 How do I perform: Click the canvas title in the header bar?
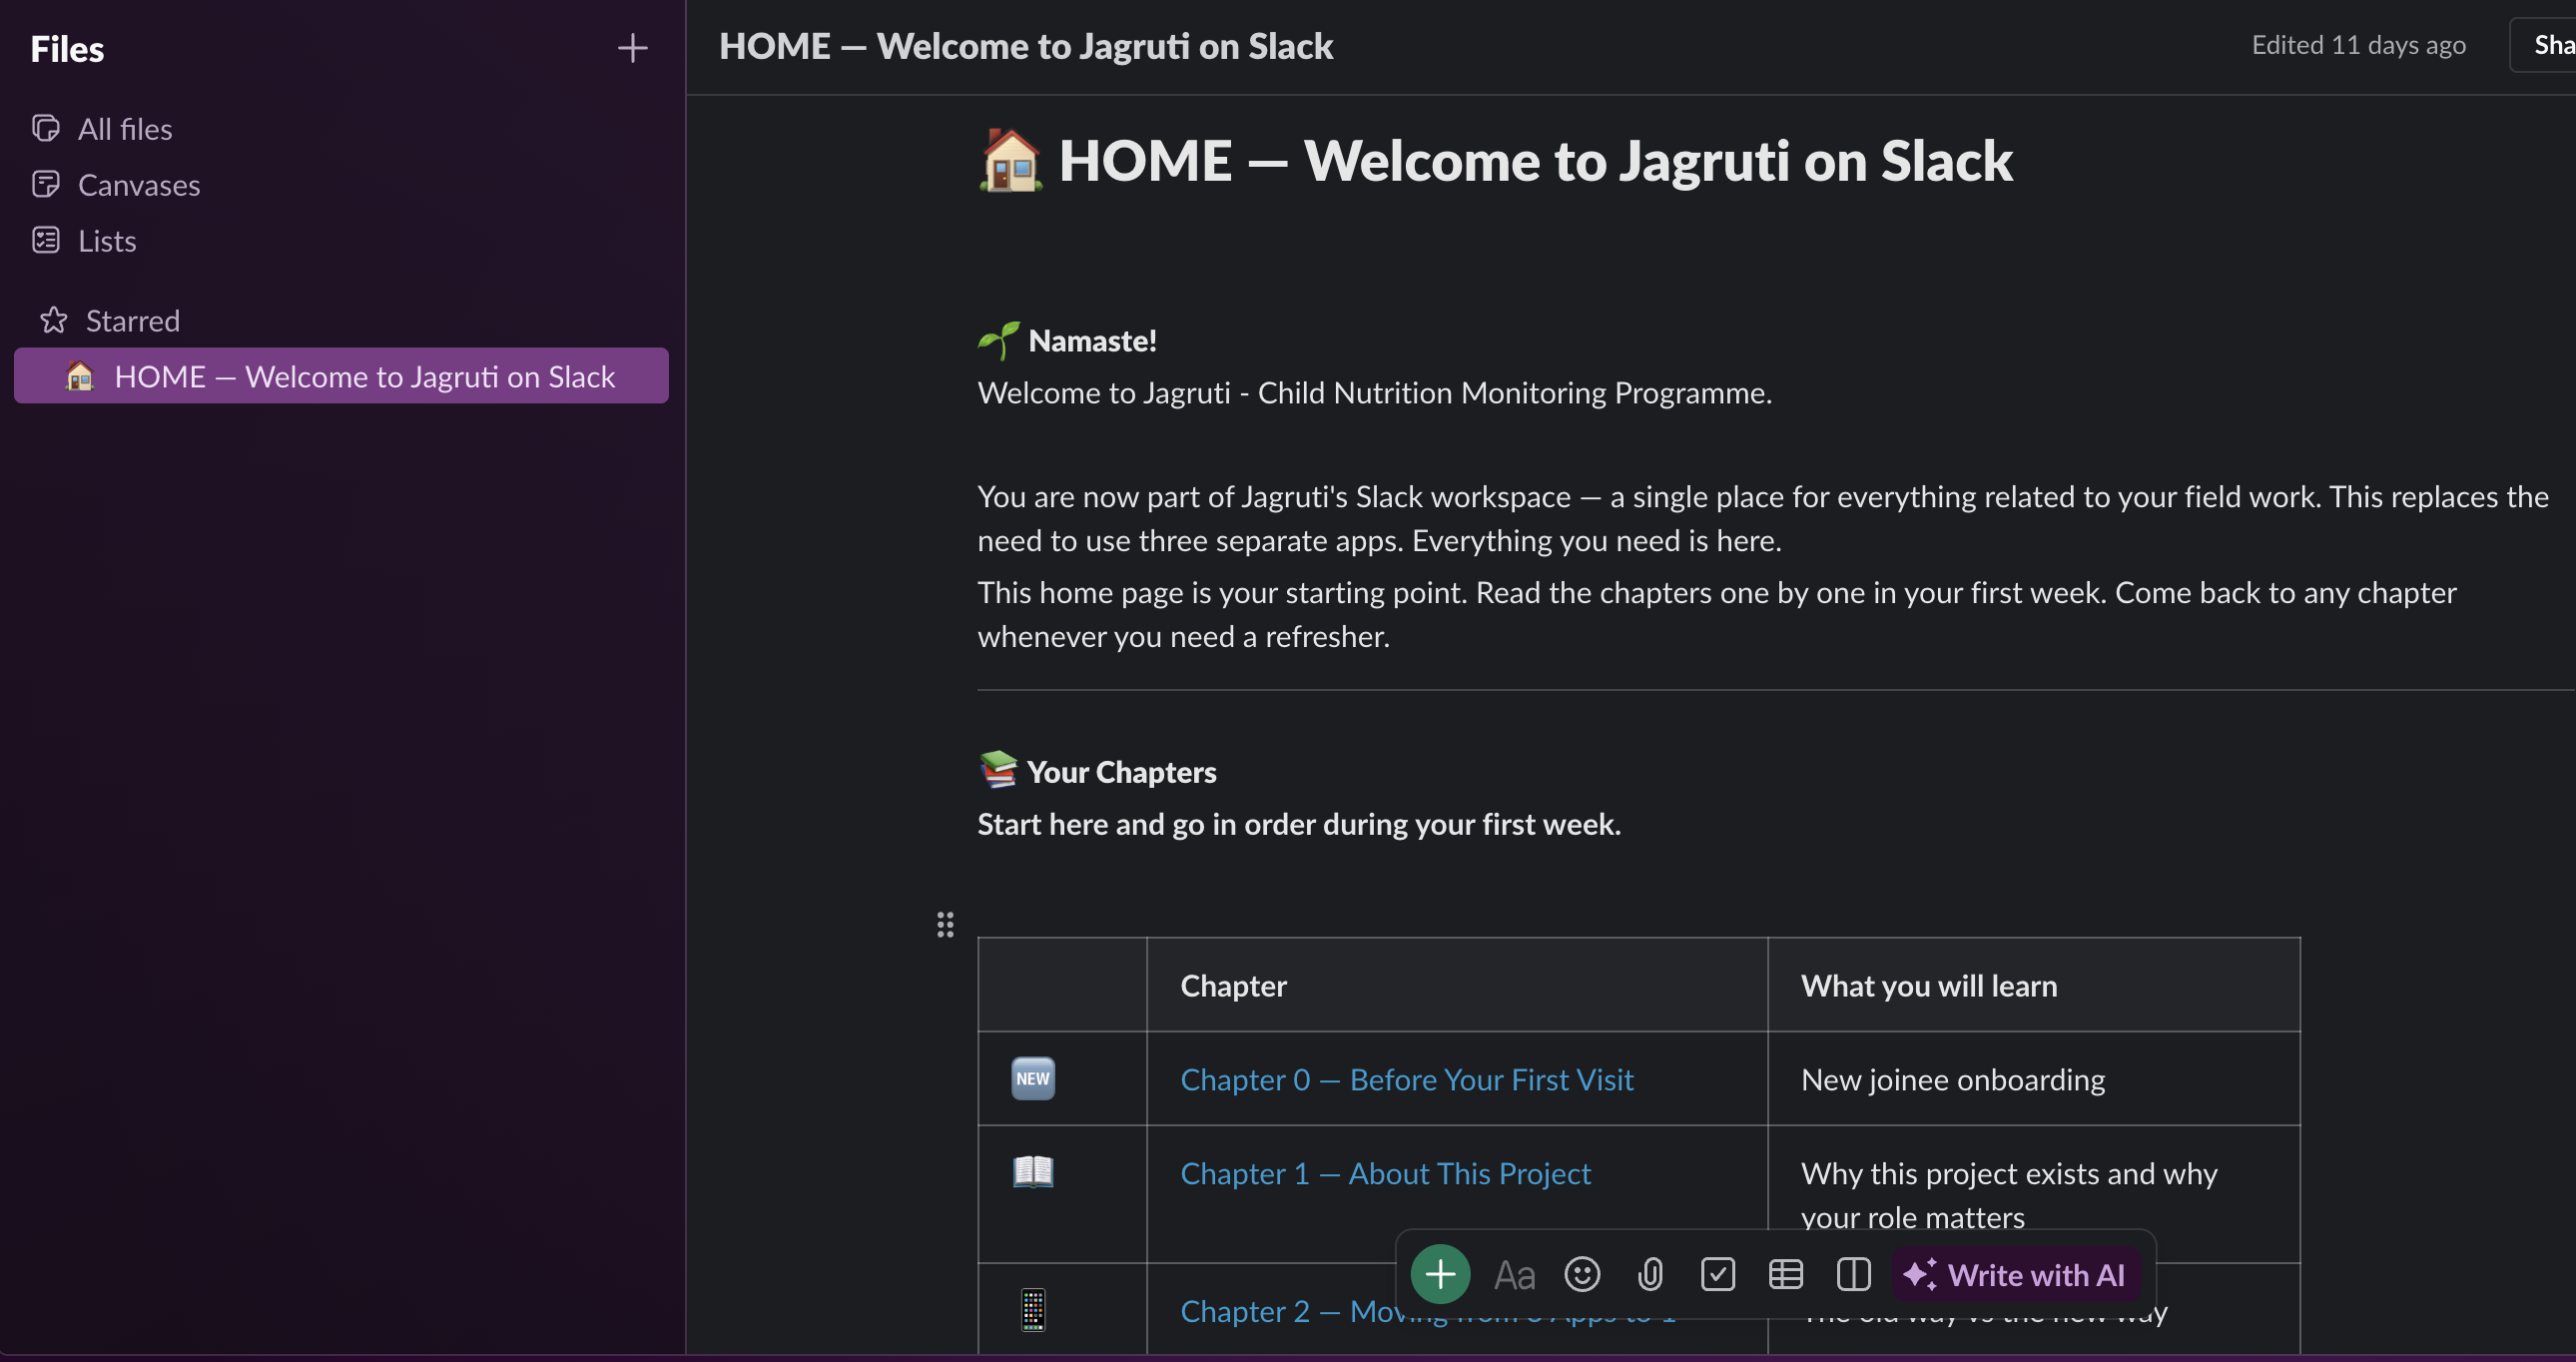[1026, 46]
